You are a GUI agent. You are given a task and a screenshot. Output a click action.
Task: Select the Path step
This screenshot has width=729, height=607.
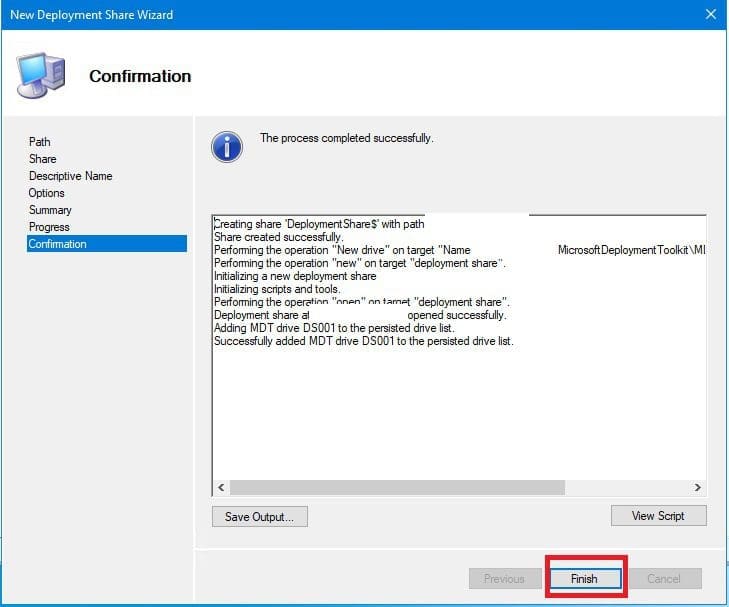point(40,142)
